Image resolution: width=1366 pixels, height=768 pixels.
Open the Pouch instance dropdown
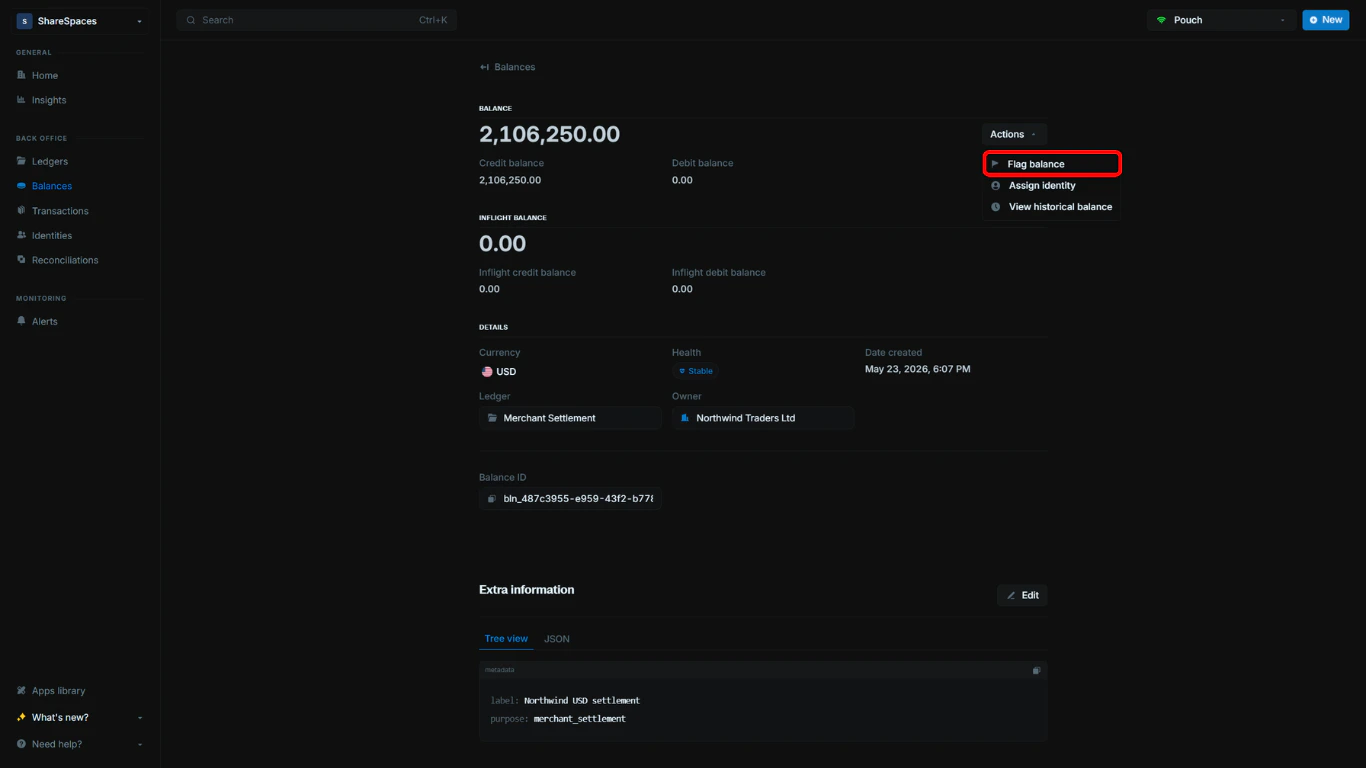(1221, 20)
